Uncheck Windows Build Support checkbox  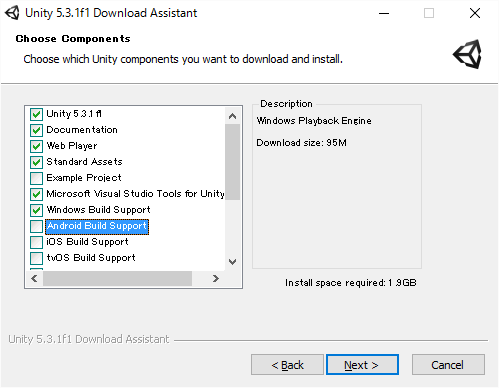click(x=36, y=210)
